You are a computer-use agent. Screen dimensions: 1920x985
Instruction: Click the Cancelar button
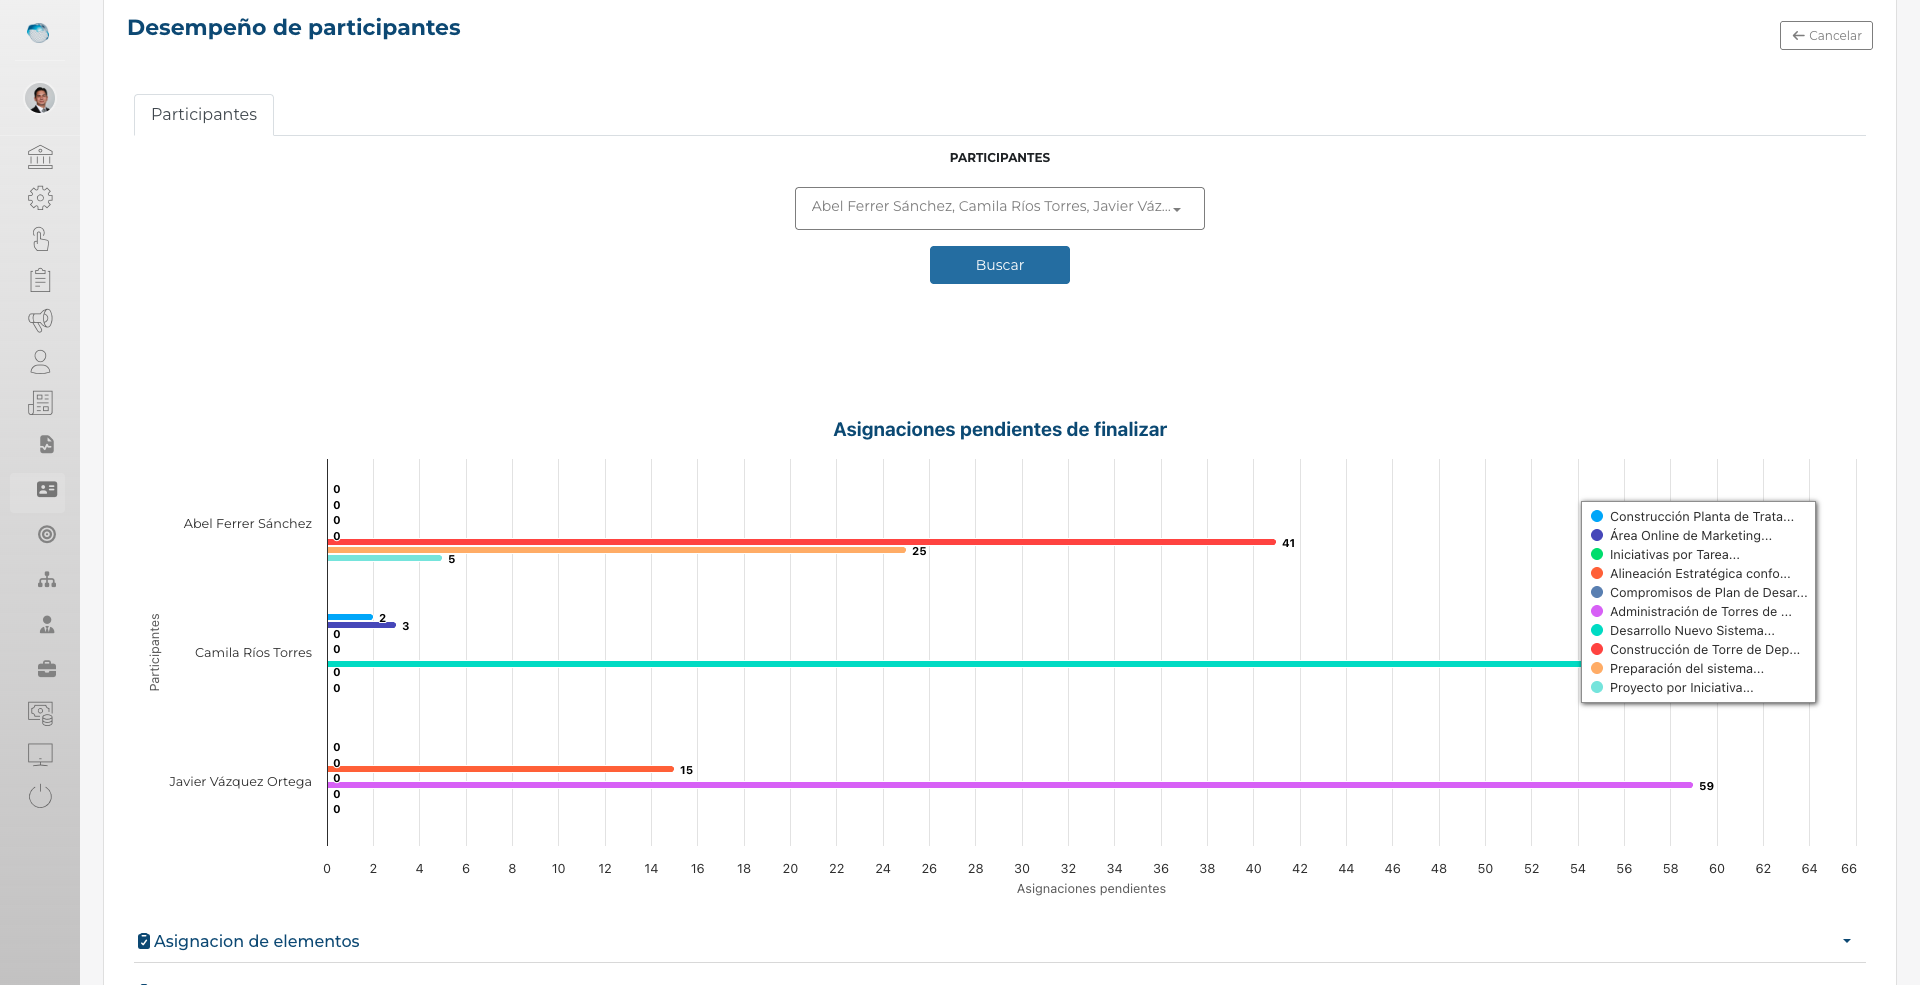[1826, 36]
